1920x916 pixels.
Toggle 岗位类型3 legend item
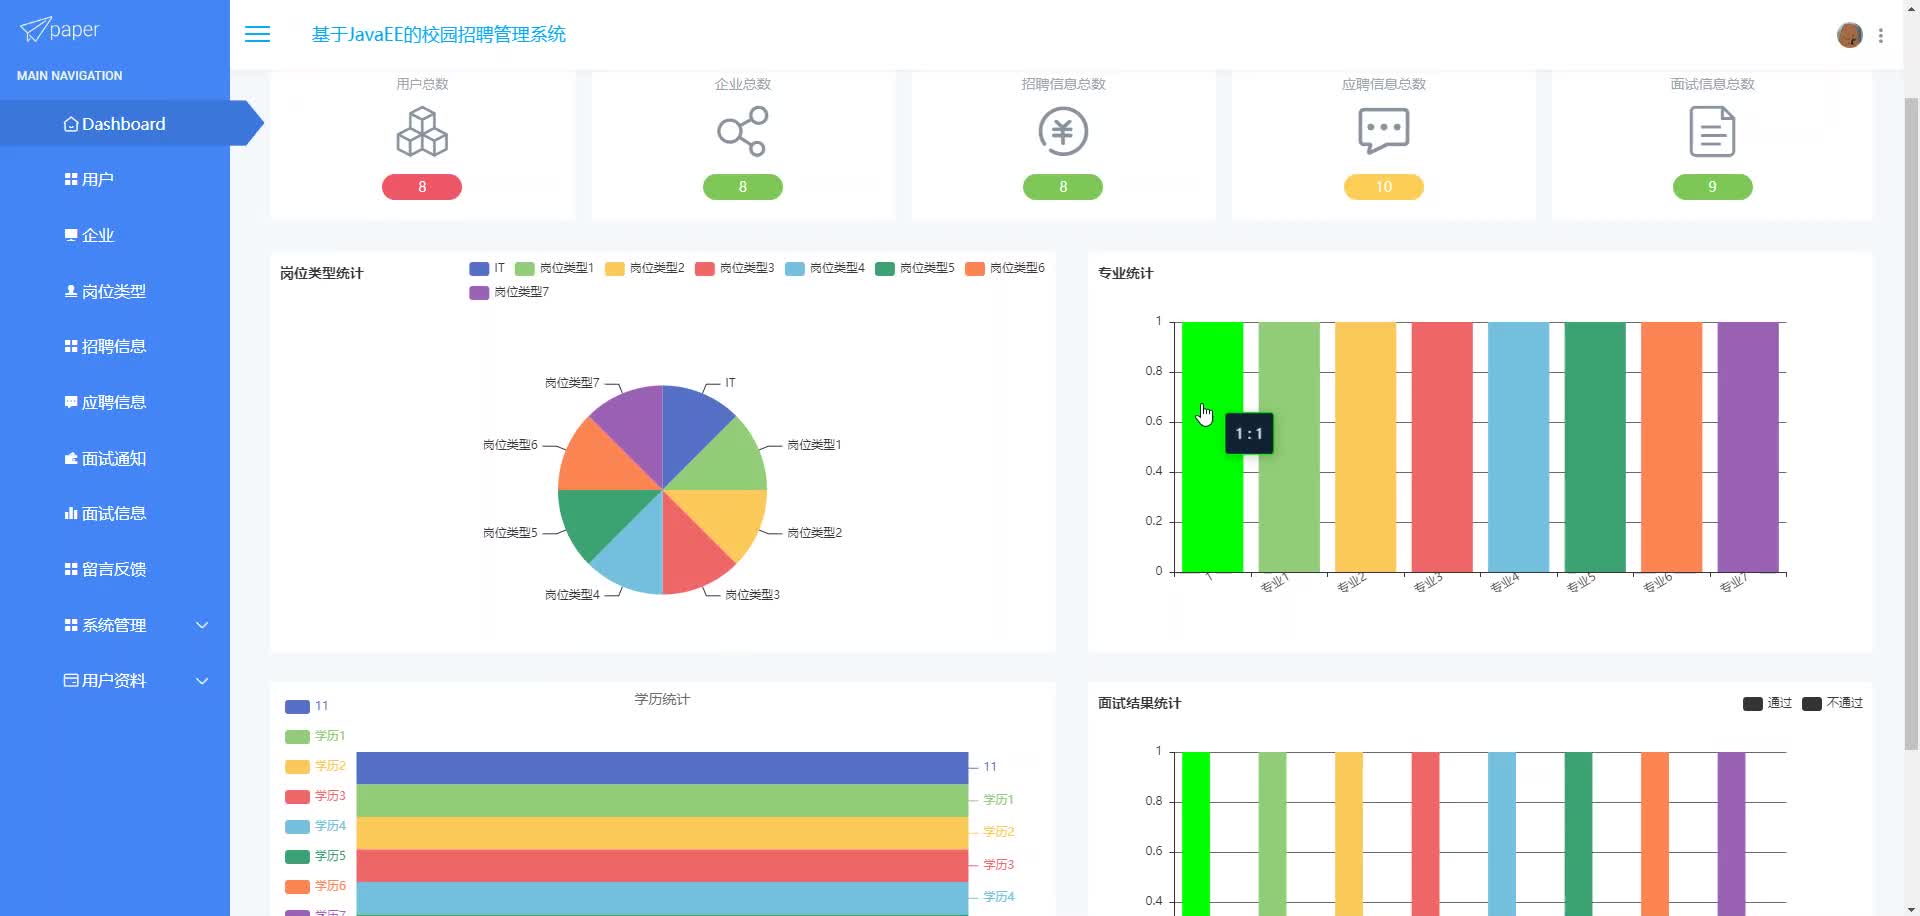coord(734,268)
